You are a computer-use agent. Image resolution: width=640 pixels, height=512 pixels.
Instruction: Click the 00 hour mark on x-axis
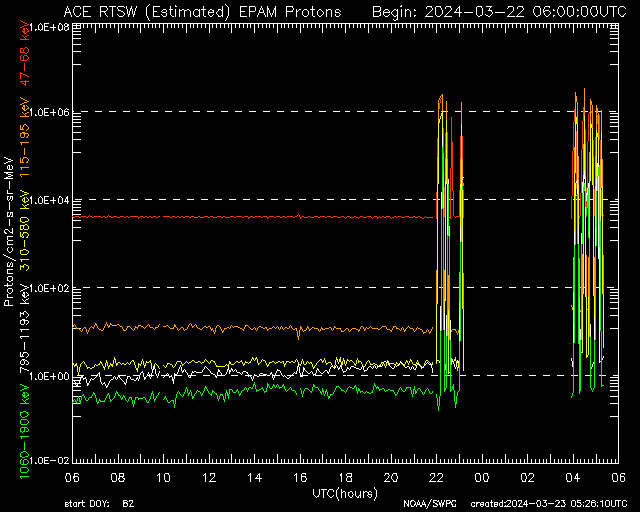tap(482, 477)
